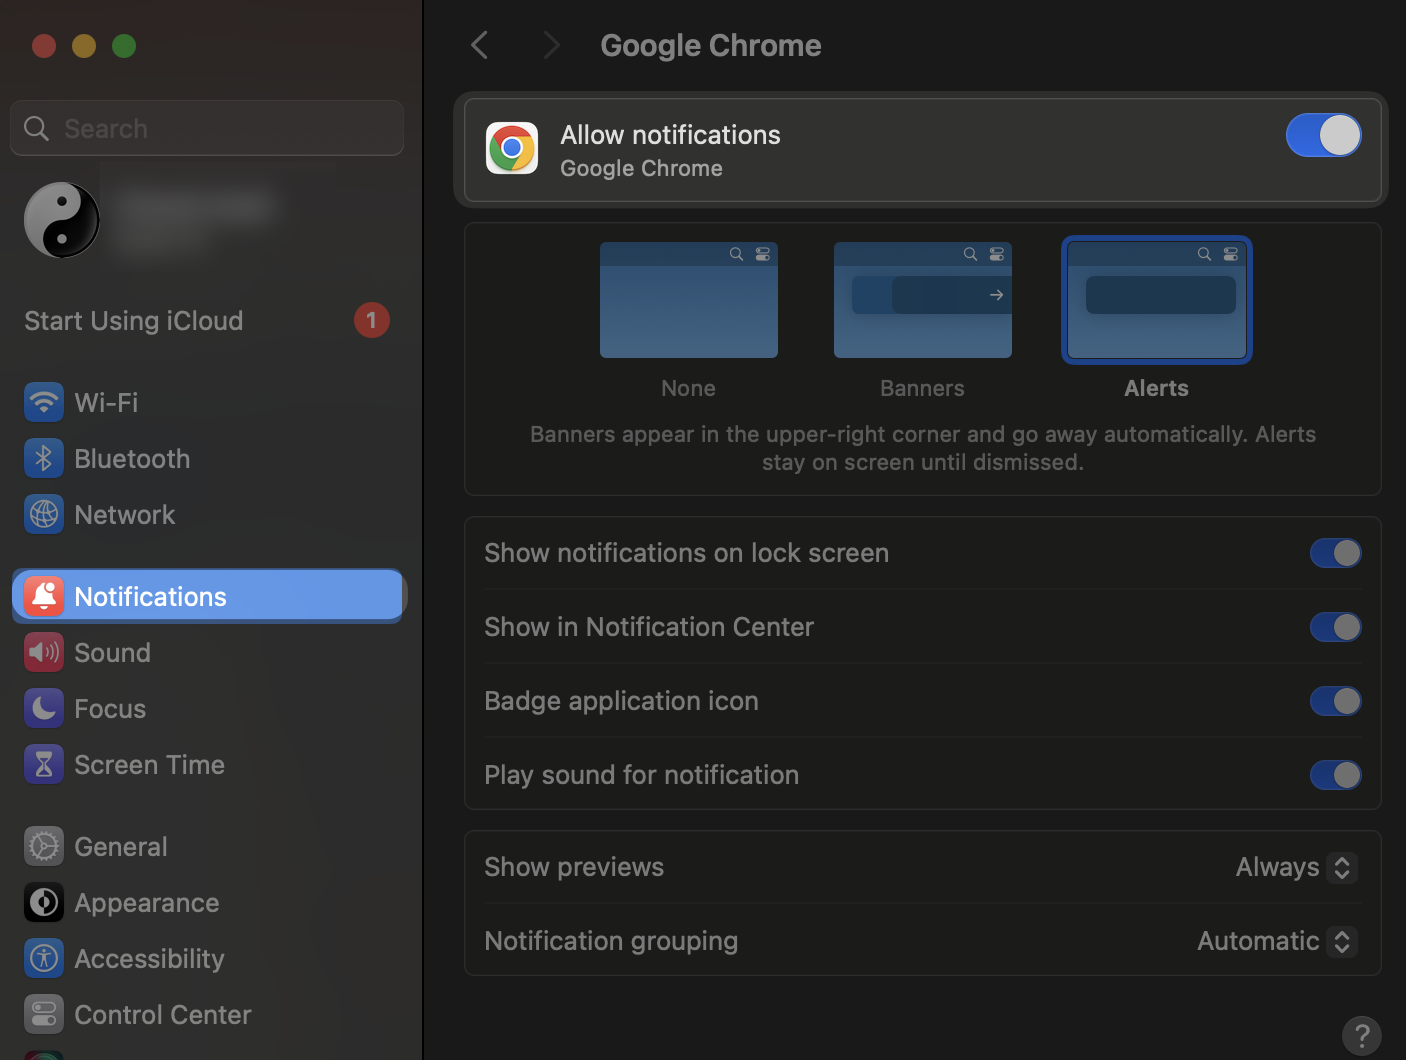The height and width of the screenshot is (1060, 1406).
Task: Click the Alerts label under thumbnail
Action: point(1157,388)
